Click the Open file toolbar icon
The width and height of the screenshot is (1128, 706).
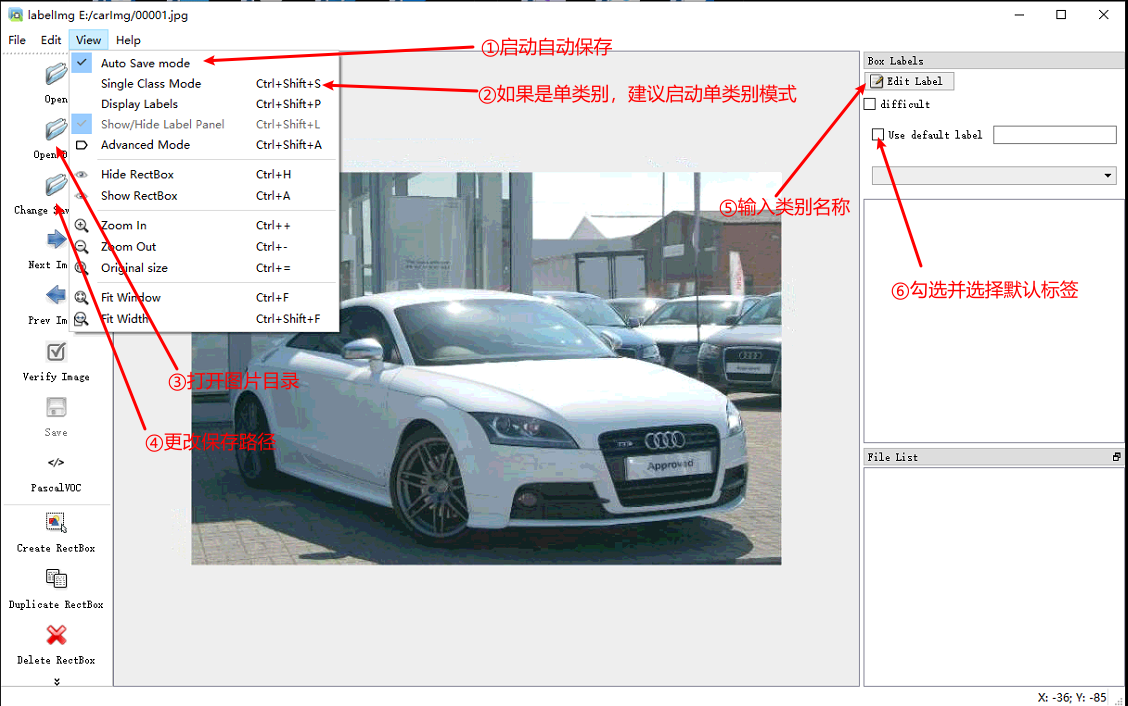pos(55,74)
